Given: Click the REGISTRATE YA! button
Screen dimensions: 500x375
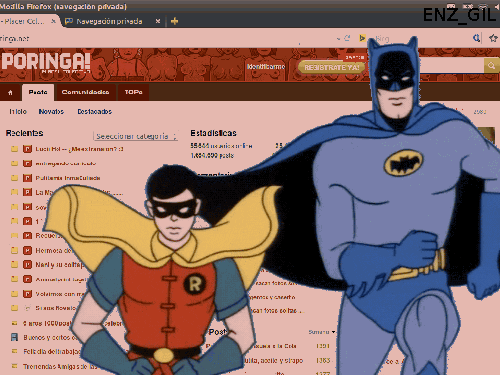Looking at the screenshot, I should [x=332, y=67].
